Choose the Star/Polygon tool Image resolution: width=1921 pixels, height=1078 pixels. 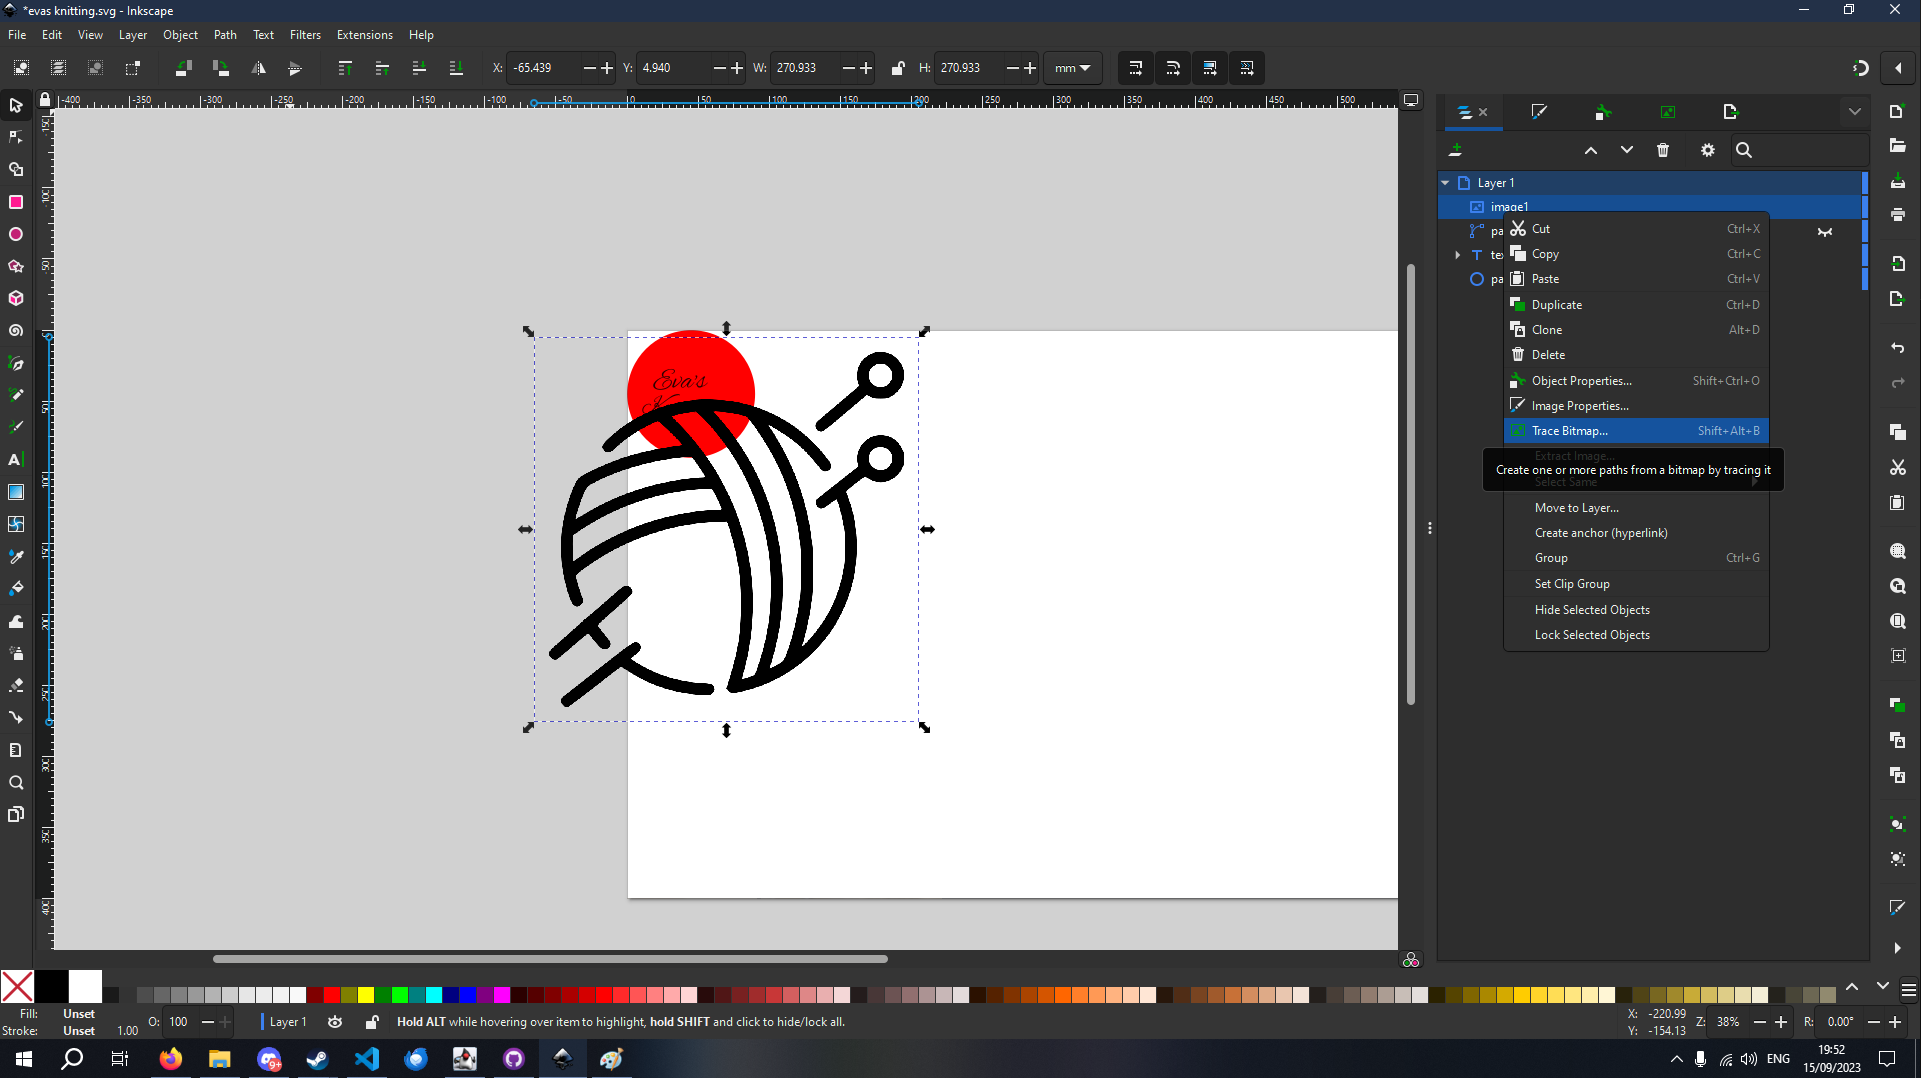click(16, 266)
